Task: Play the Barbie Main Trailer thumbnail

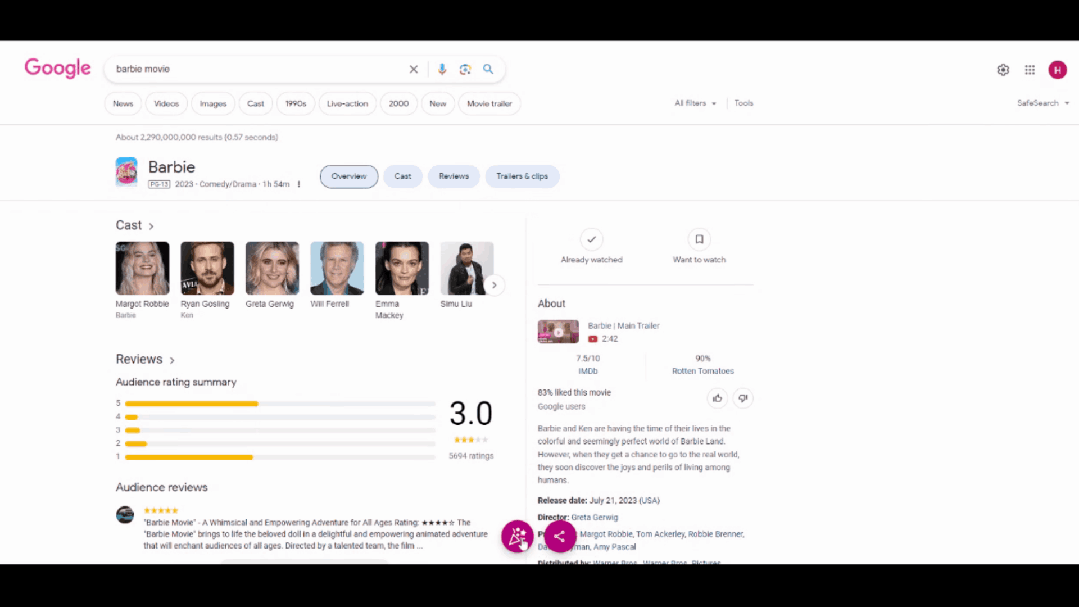Action: click(x=558, y=332)
